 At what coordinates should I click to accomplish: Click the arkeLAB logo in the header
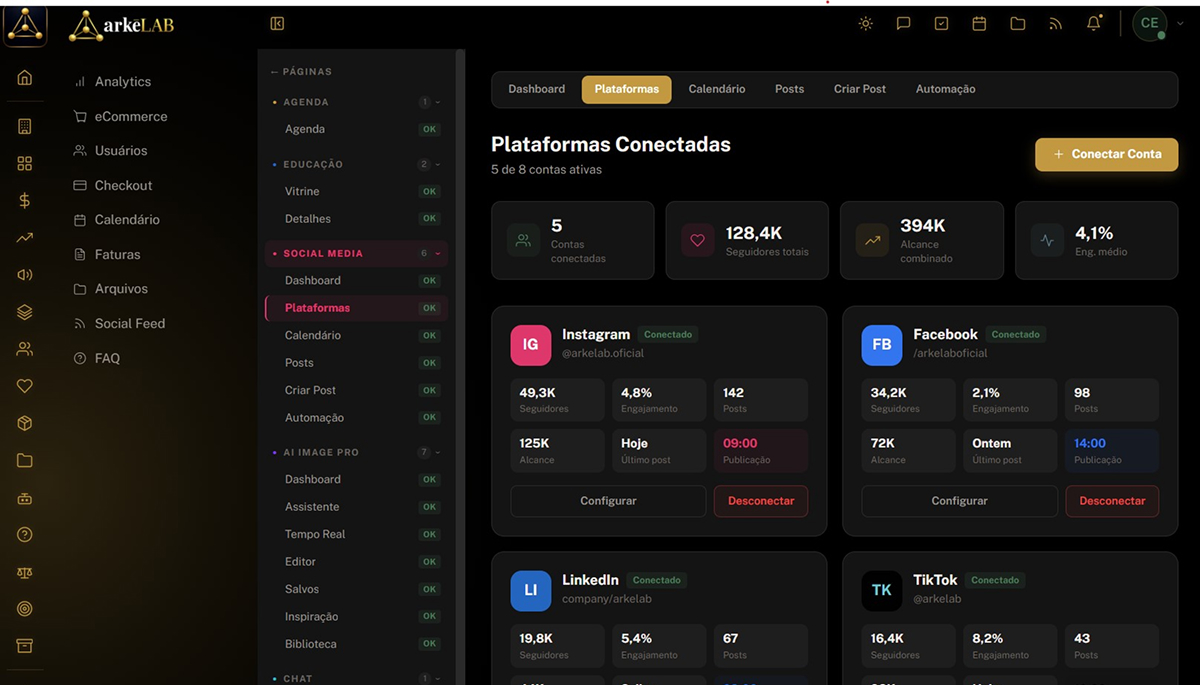[121, 25]
